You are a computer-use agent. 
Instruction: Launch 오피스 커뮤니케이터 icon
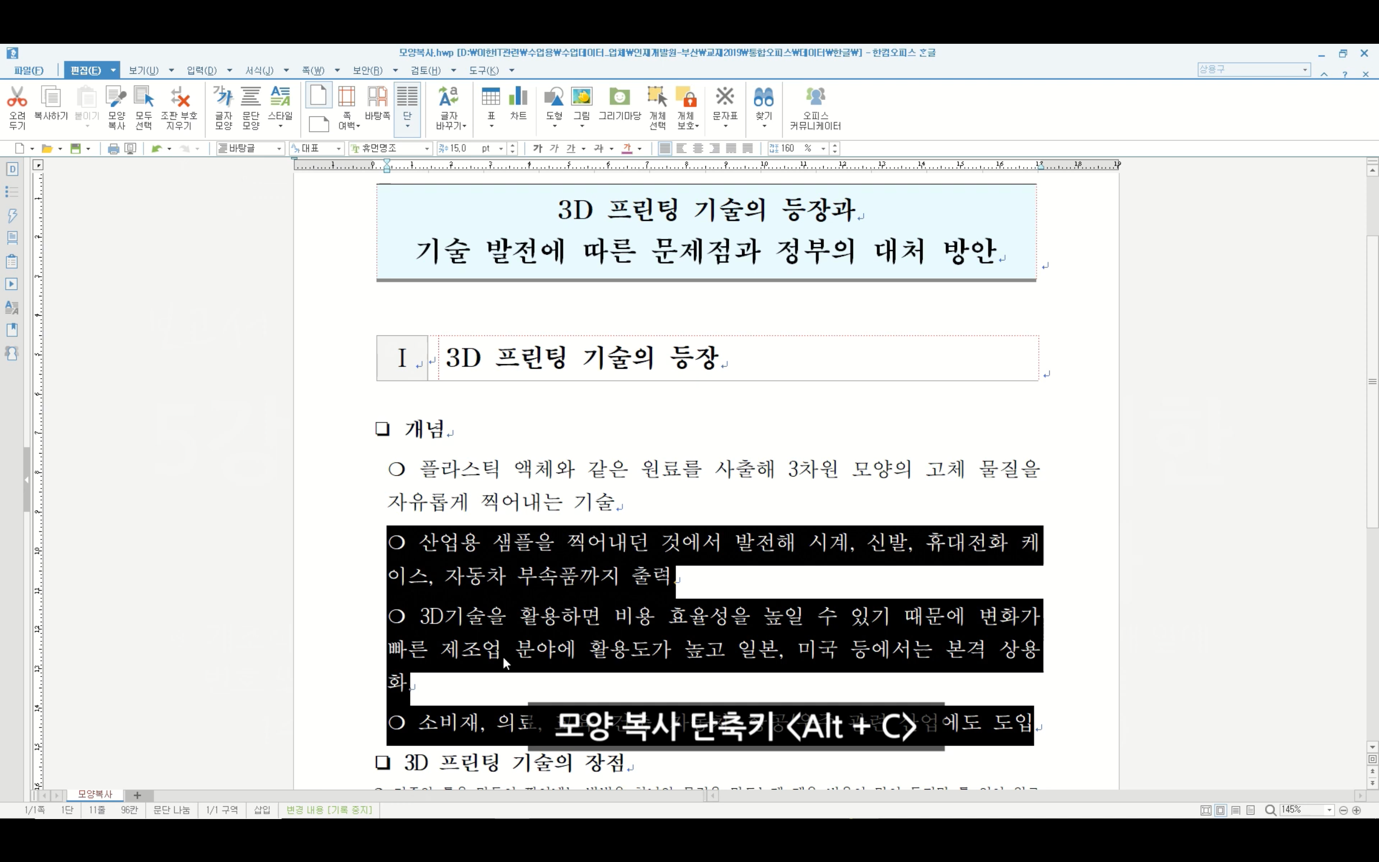point(815,107)
